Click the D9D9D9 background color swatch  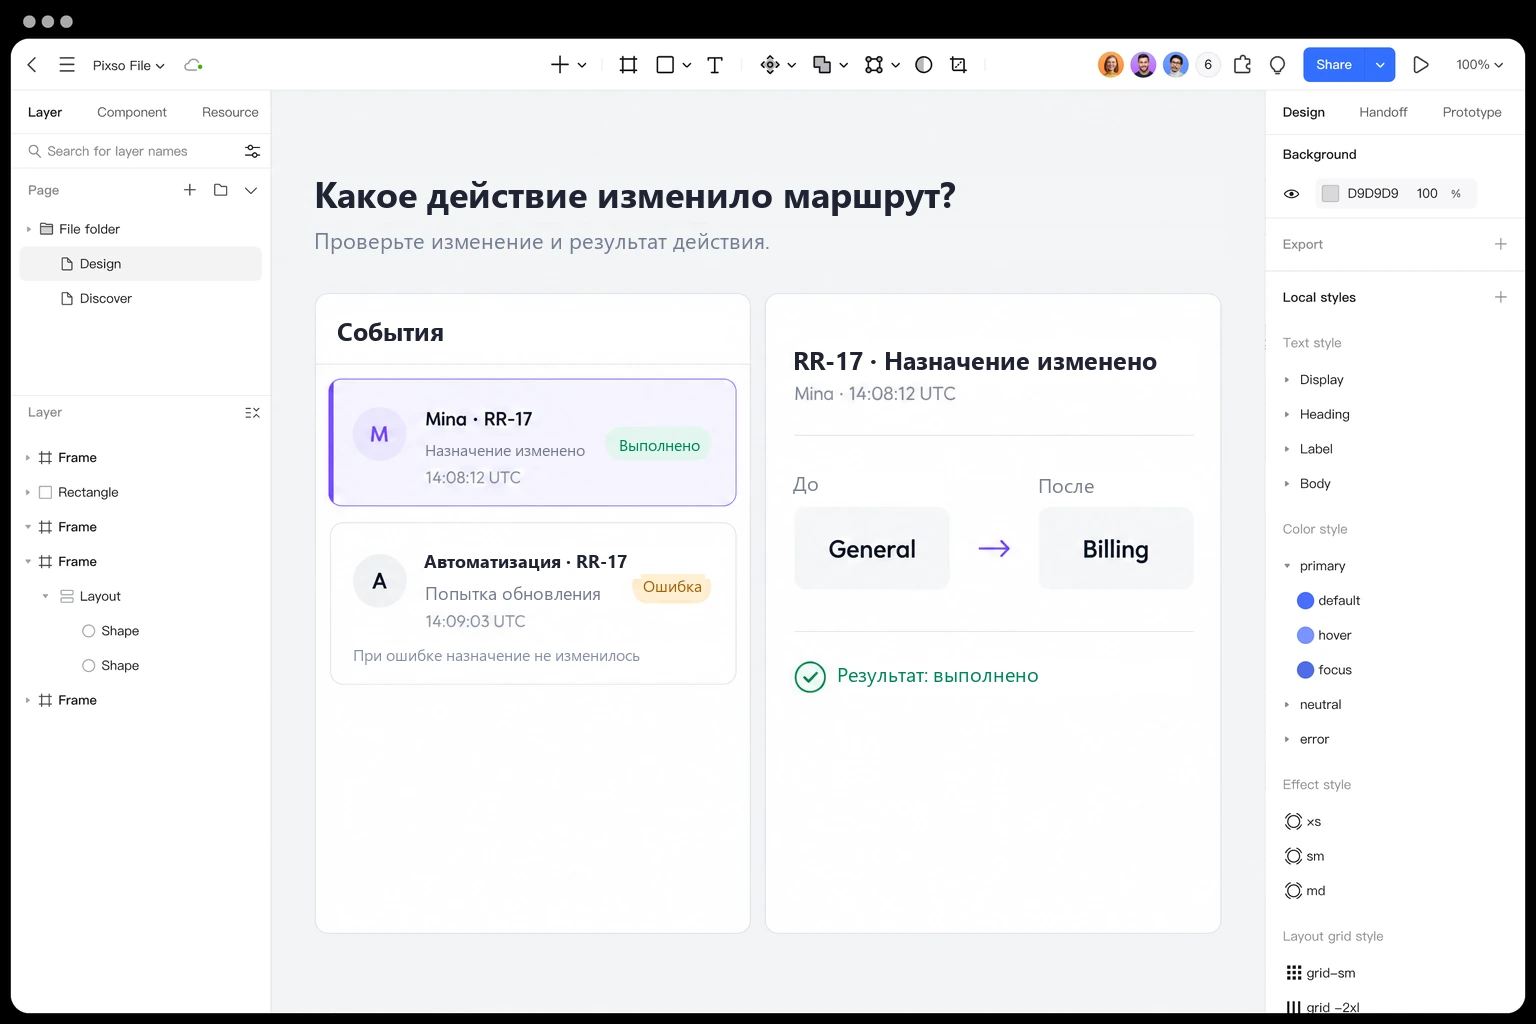(1330, 194)
